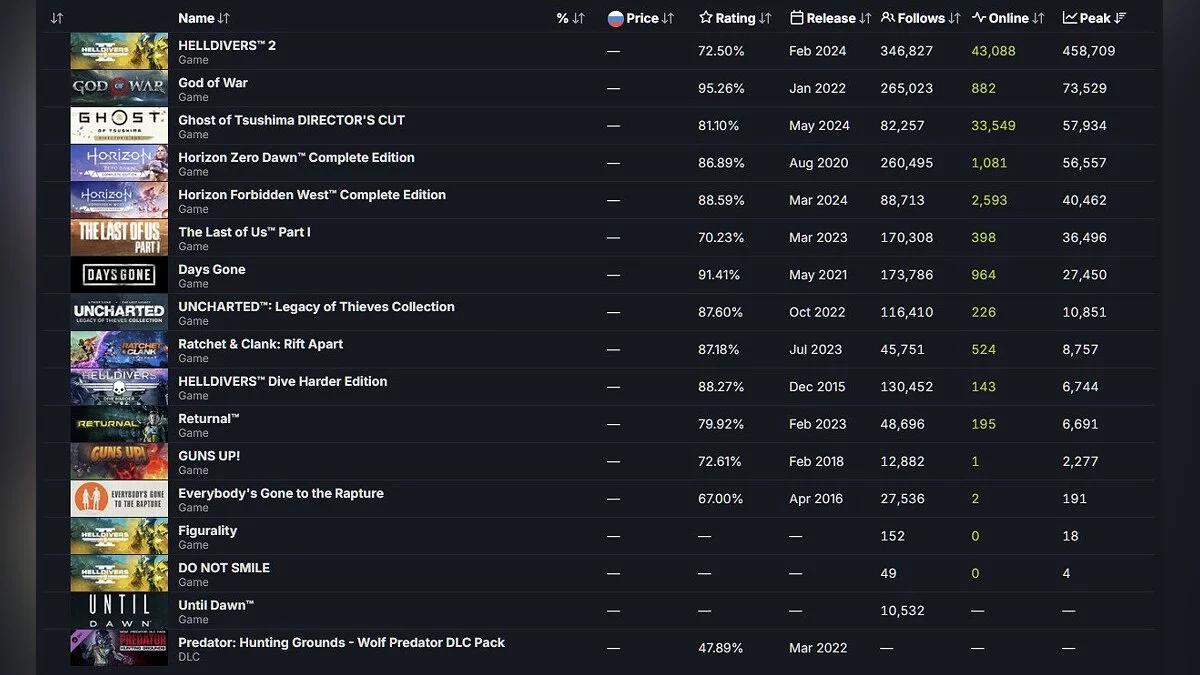This screenshot has width=1200, height=675.
Task: Click the star Rating icon
Action: [x=706, y=18]
